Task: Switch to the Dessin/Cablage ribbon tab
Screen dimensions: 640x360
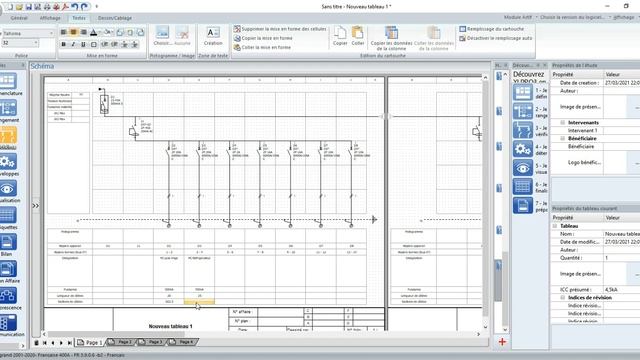Action: pos(115,18)
